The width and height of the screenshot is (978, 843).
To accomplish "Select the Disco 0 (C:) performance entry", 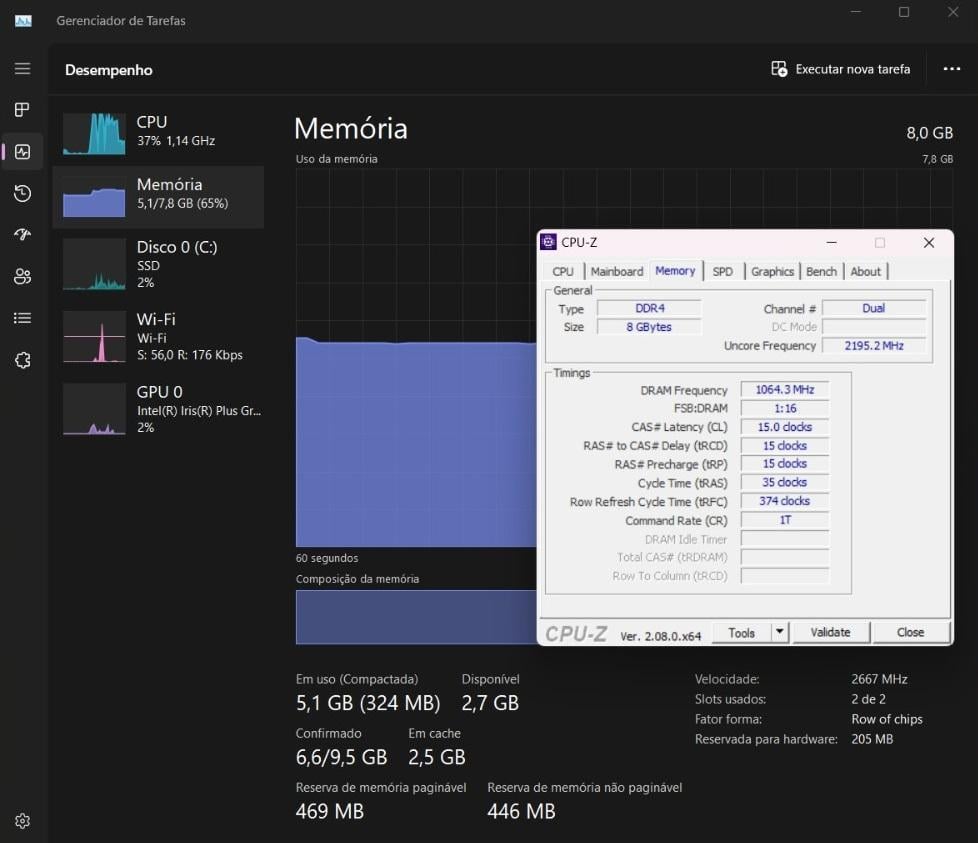I will (x=158, y=264).
